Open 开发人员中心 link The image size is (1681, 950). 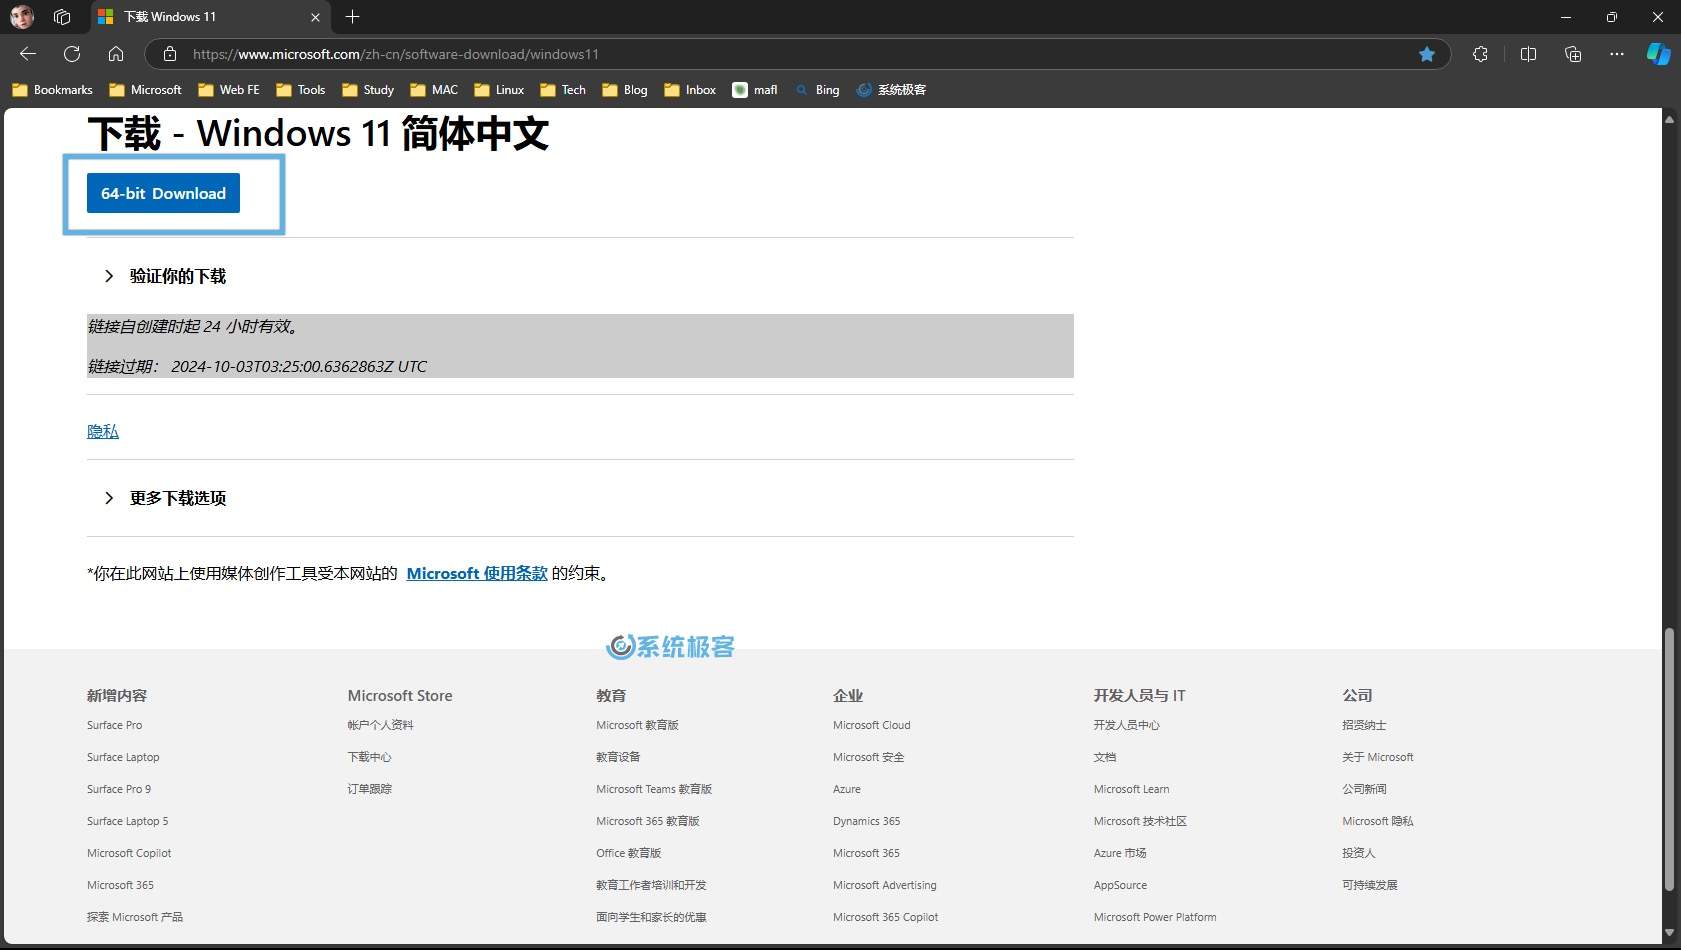click(x=1127, y=725)
